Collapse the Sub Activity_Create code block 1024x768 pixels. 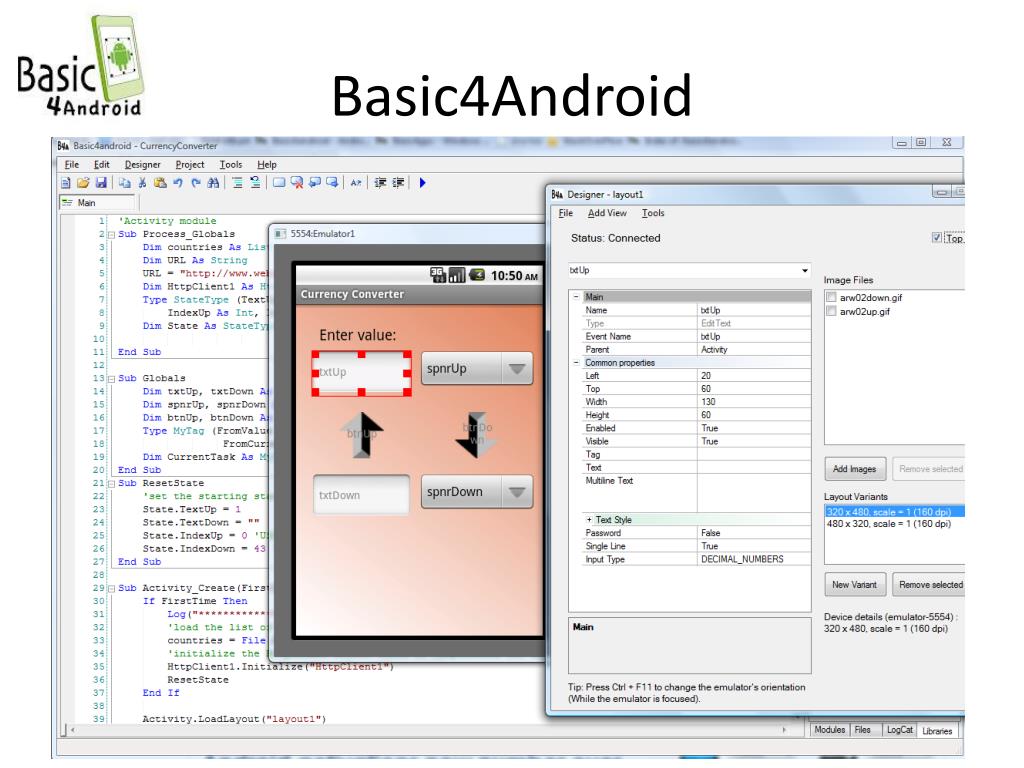click(x=111, y=588)
